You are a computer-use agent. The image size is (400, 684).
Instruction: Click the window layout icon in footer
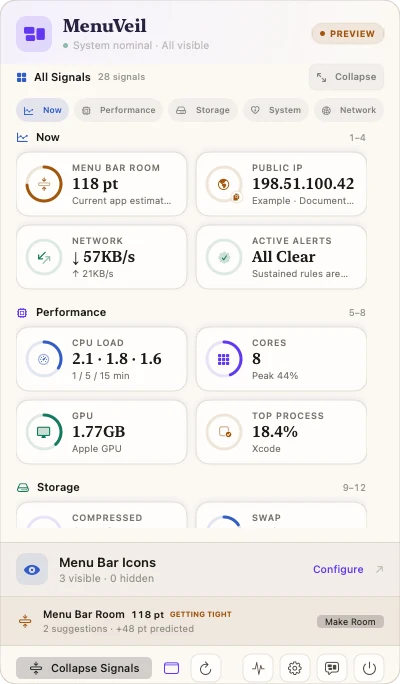171,668
